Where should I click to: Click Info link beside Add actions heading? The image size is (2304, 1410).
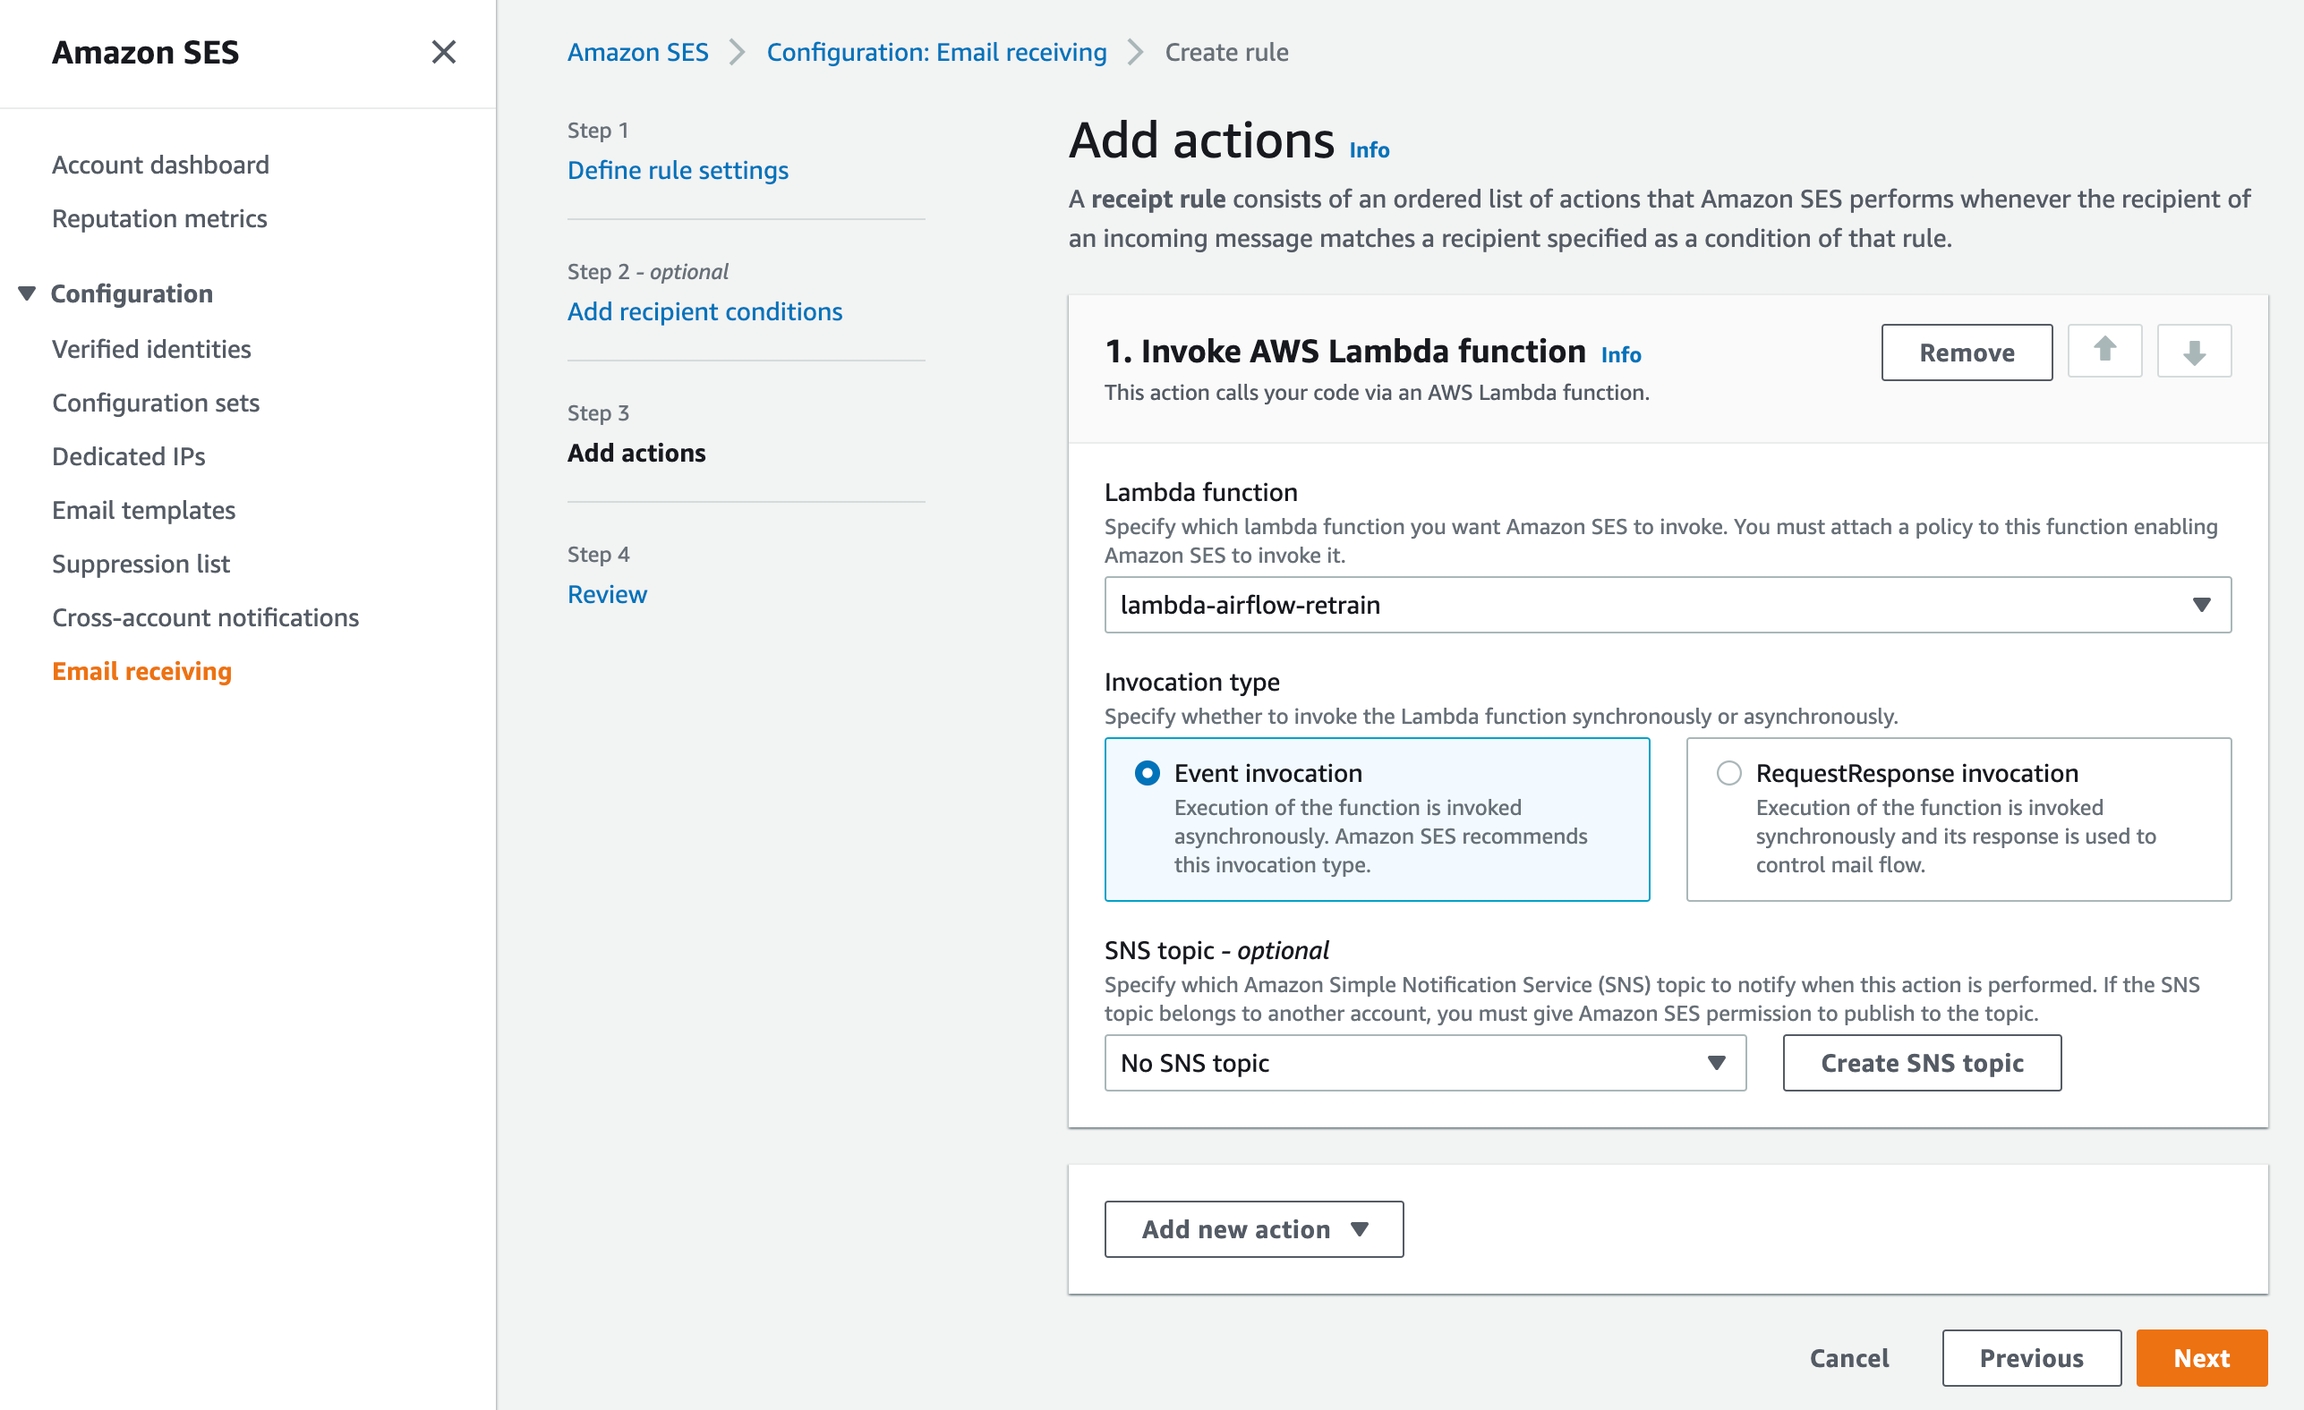click(x=1368, y=150)
